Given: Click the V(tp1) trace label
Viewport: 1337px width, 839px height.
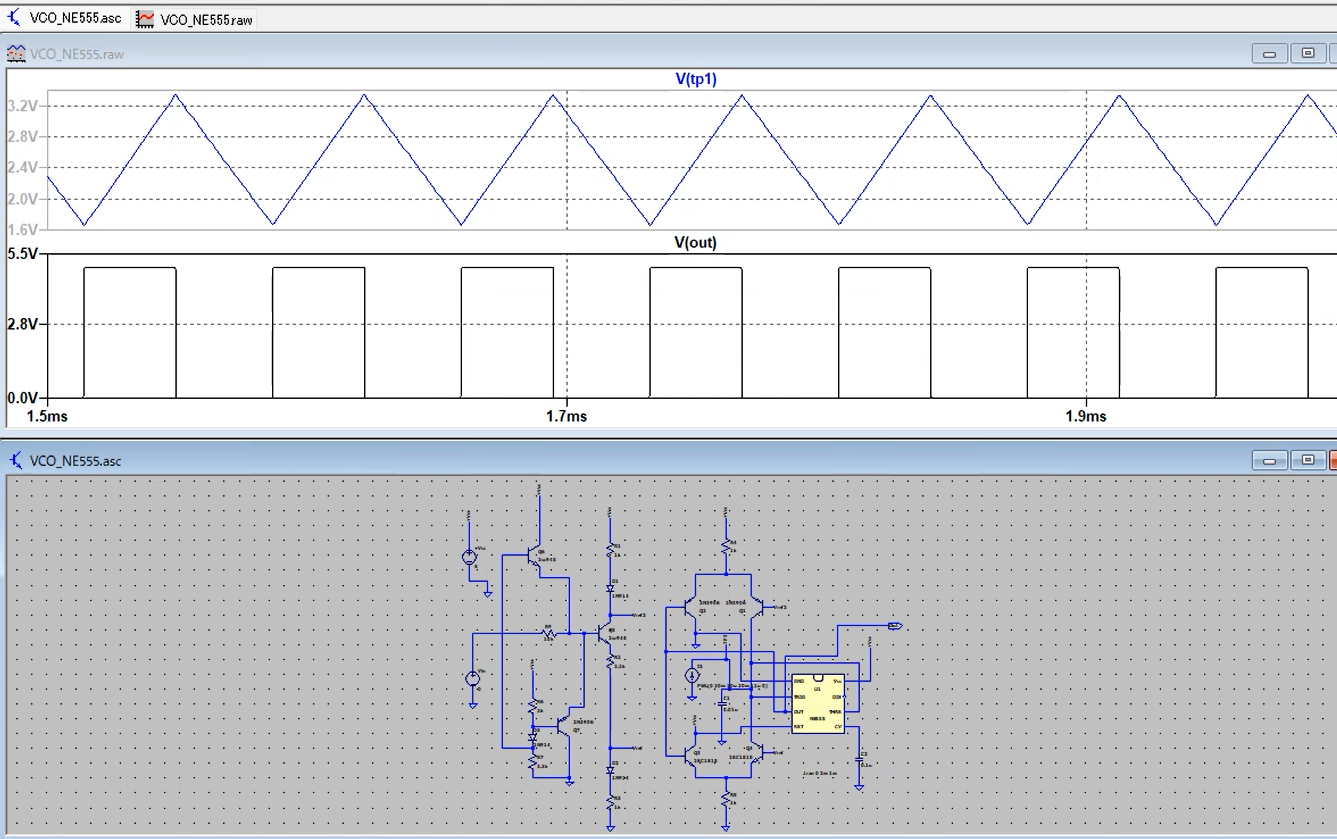Looking at the screenshot, I should (x=696, y=79).
